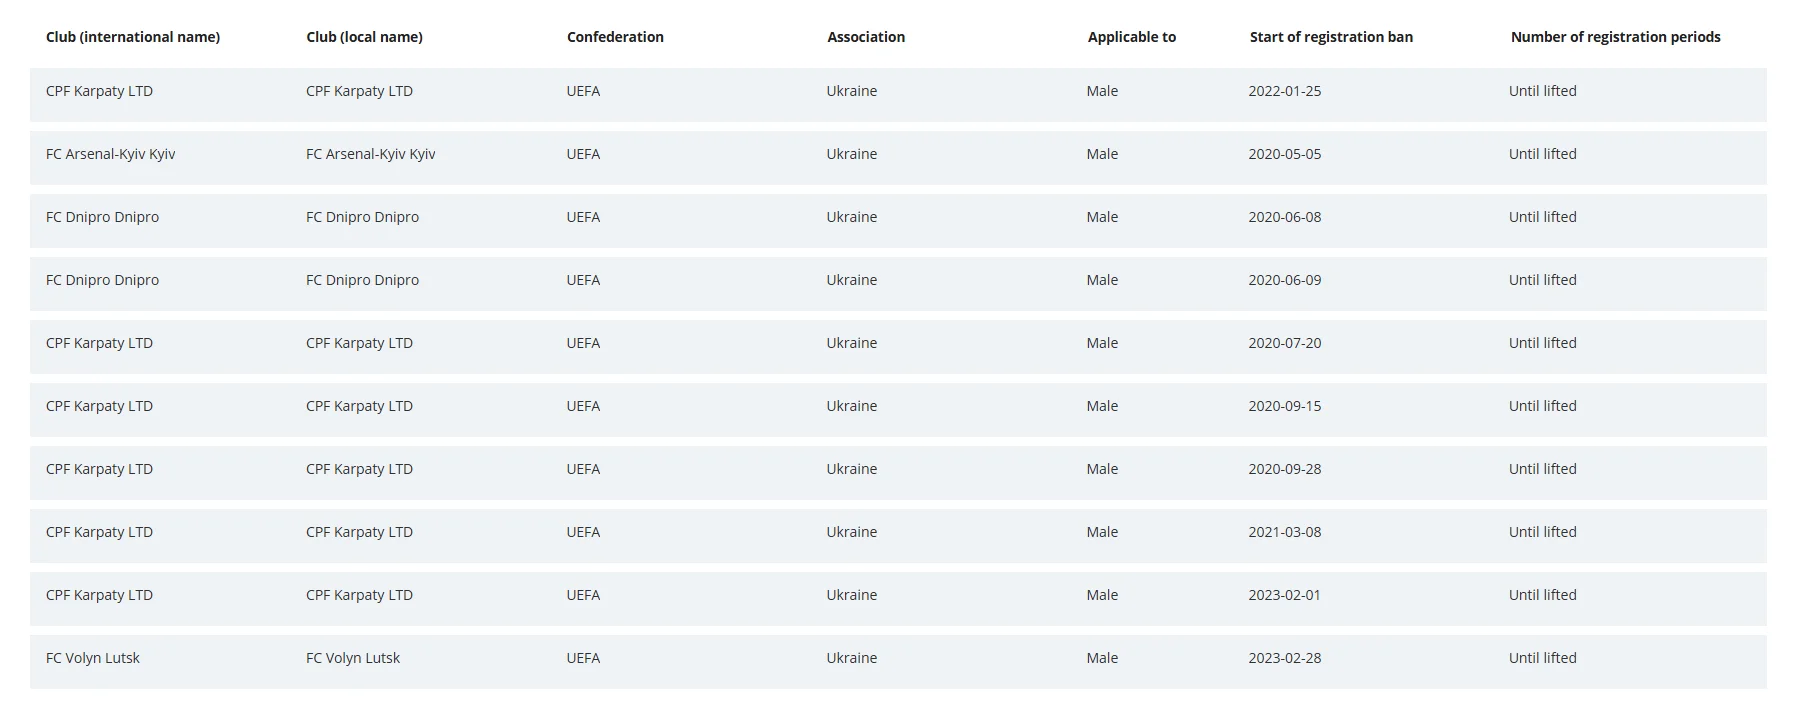Click FC Arsenal-Kyiv Kyiv in local name column
Viewport: 1819px width, 704px height.
coord(370,154)
